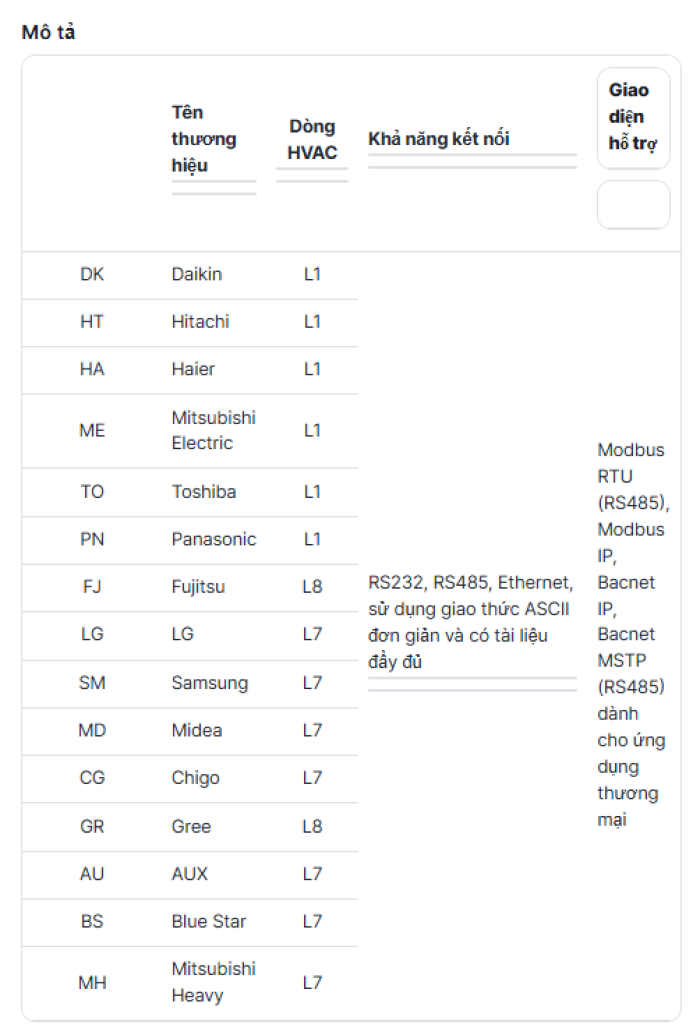
Task: Select the Samsung brand cell
Action: click(x=209, y=683)
